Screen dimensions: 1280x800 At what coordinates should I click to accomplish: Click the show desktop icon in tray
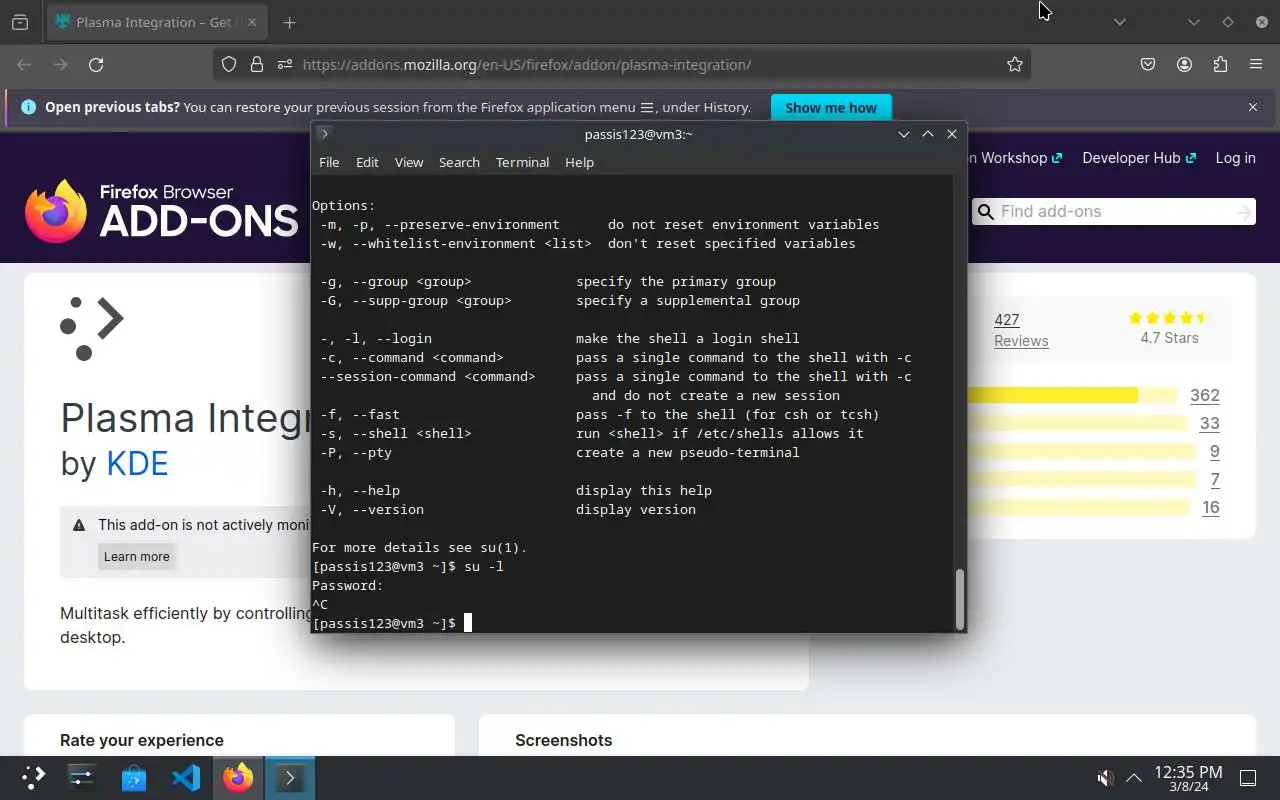tap(1248, 778)
